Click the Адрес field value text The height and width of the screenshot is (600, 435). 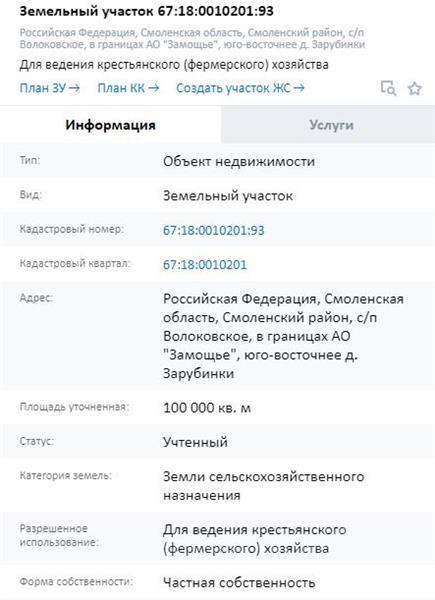pos(283,336)
